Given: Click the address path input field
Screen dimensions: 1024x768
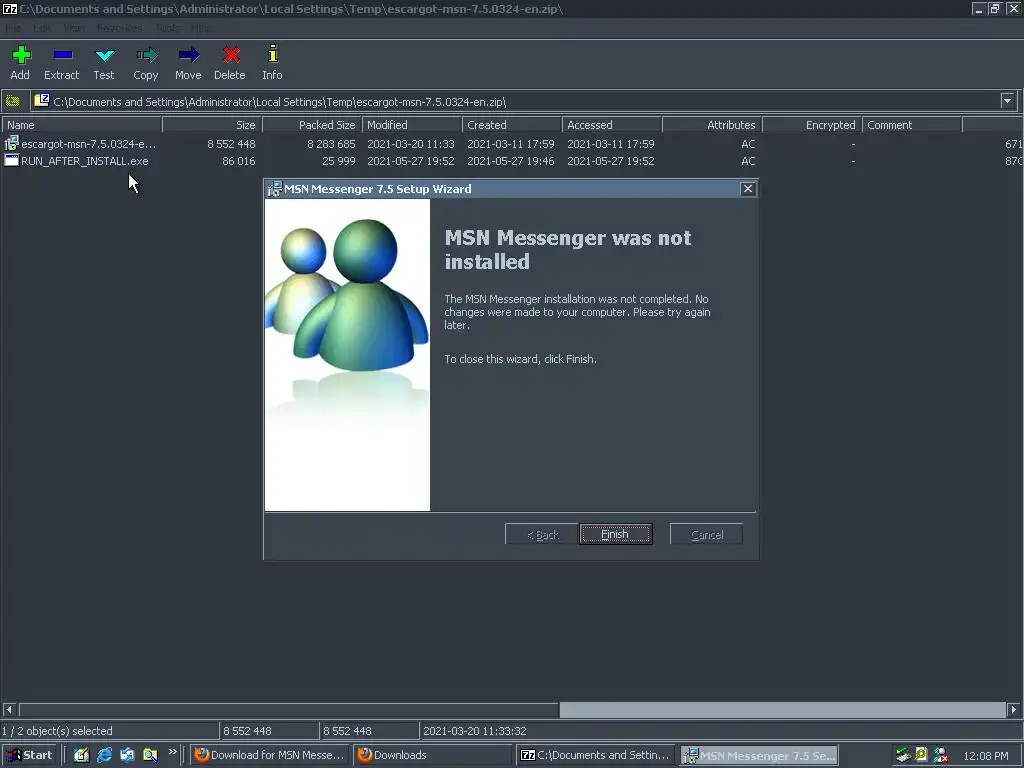Looking at the screenshot, I should (x=515, y=101).
